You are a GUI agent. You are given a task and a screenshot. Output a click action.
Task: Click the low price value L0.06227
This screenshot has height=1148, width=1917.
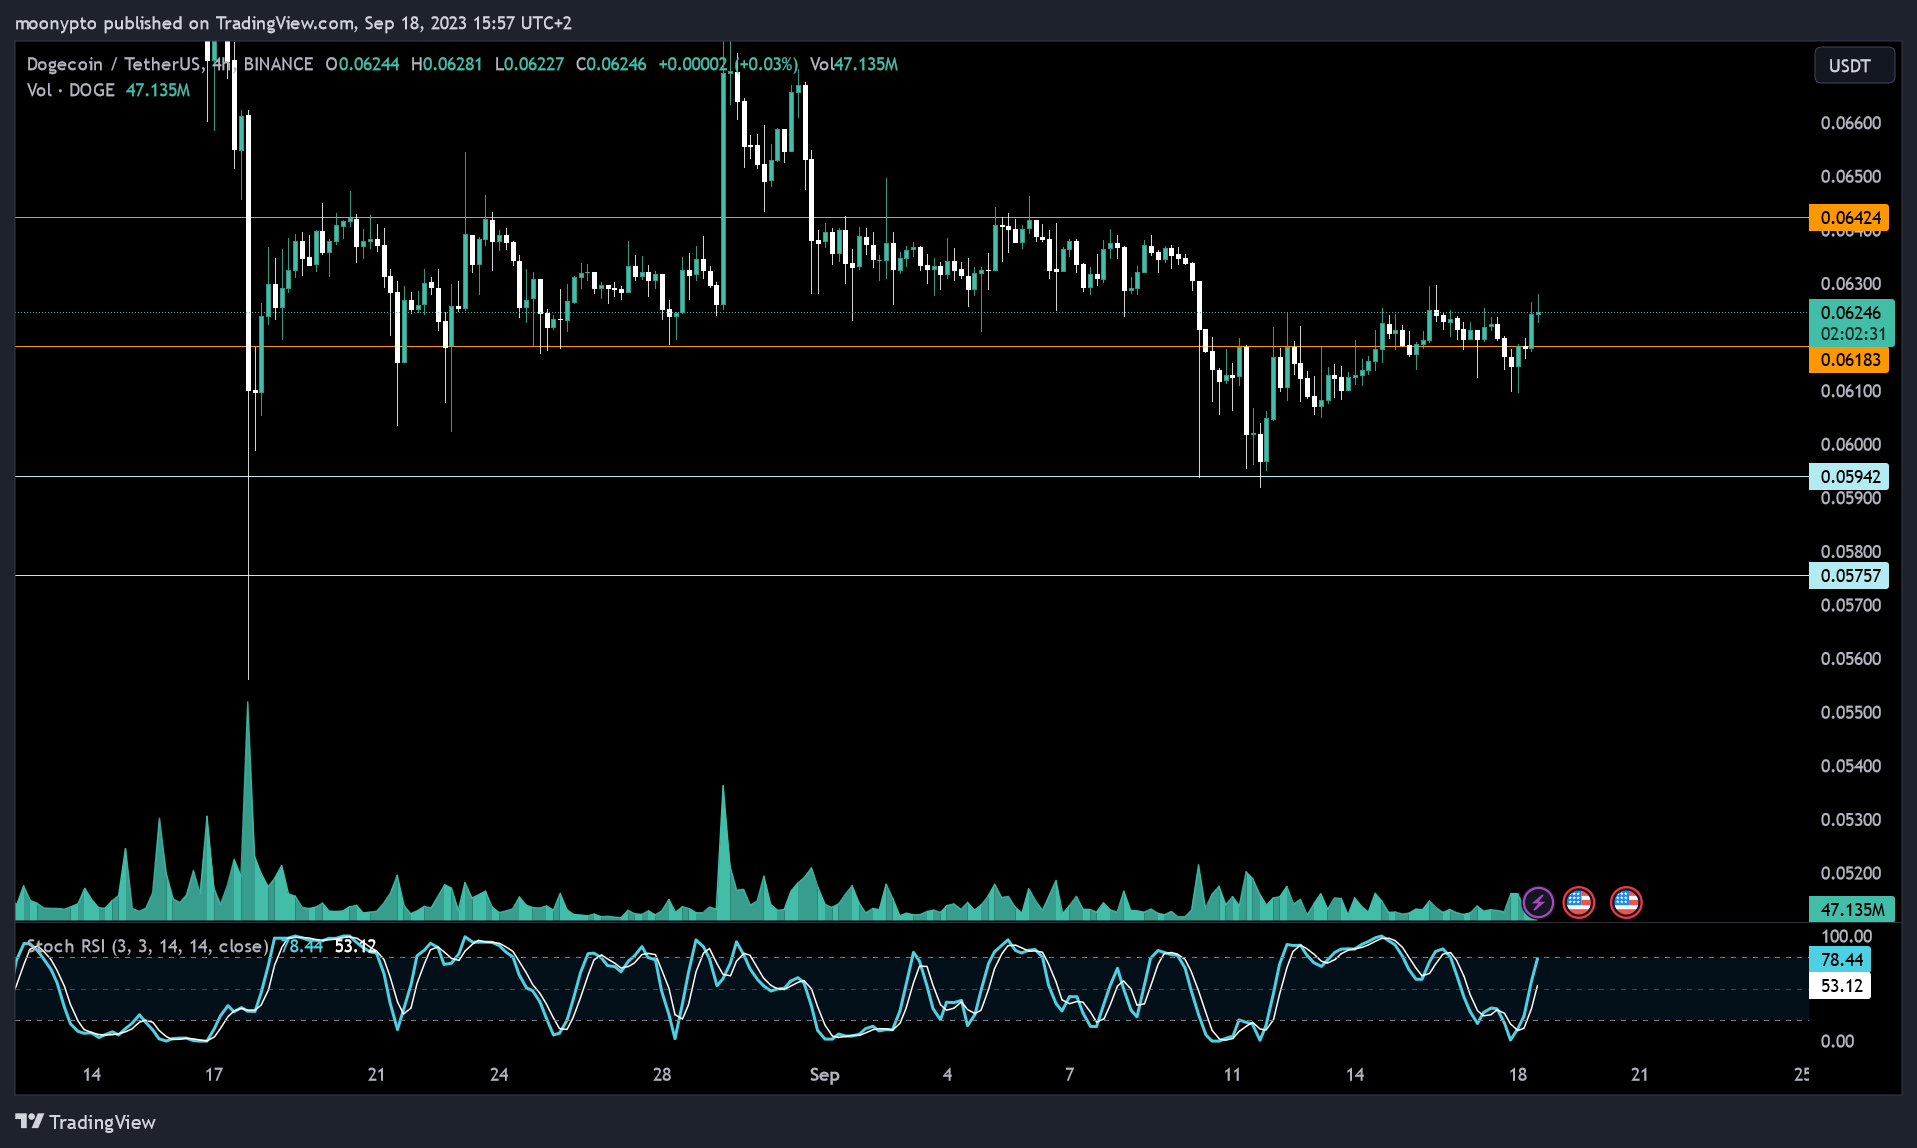529,65
